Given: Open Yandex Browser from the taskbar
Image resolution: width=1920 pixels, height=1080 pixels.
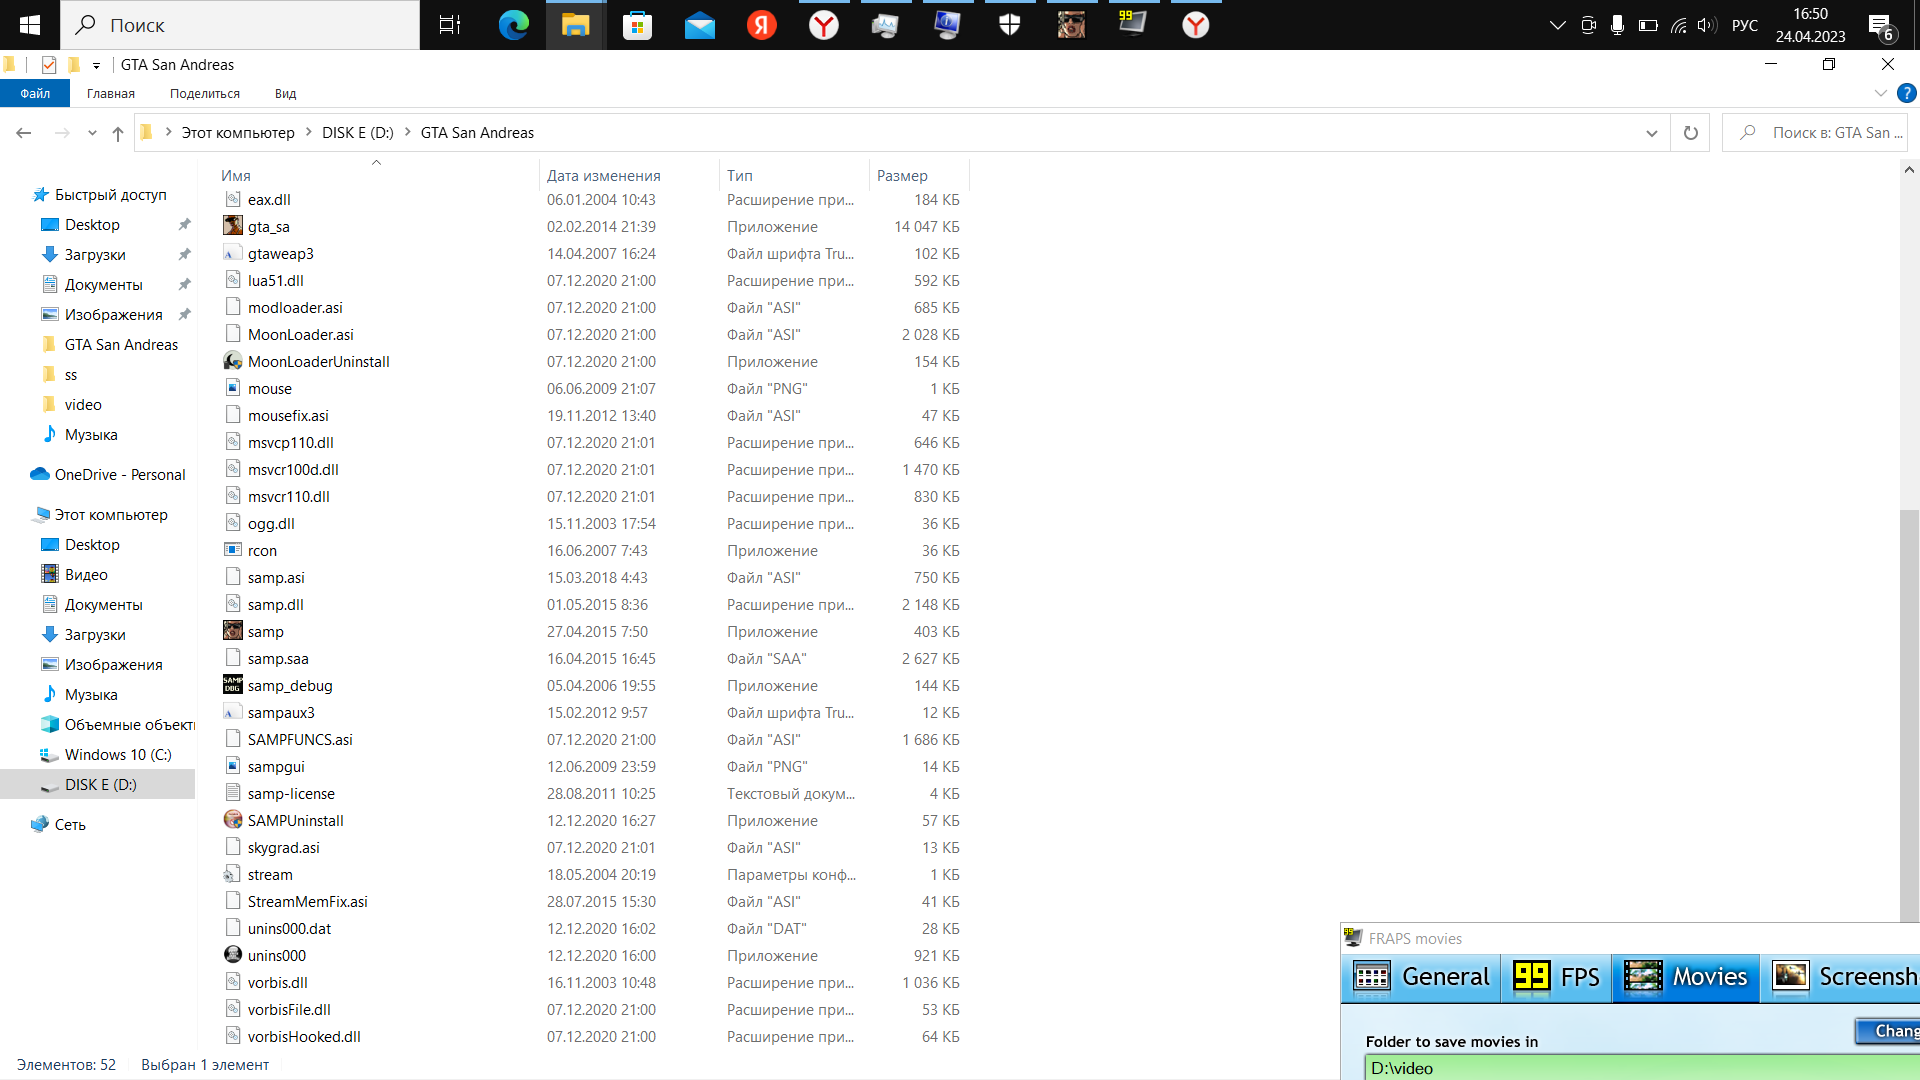Looking at the screenshot, I should point(823,25).
